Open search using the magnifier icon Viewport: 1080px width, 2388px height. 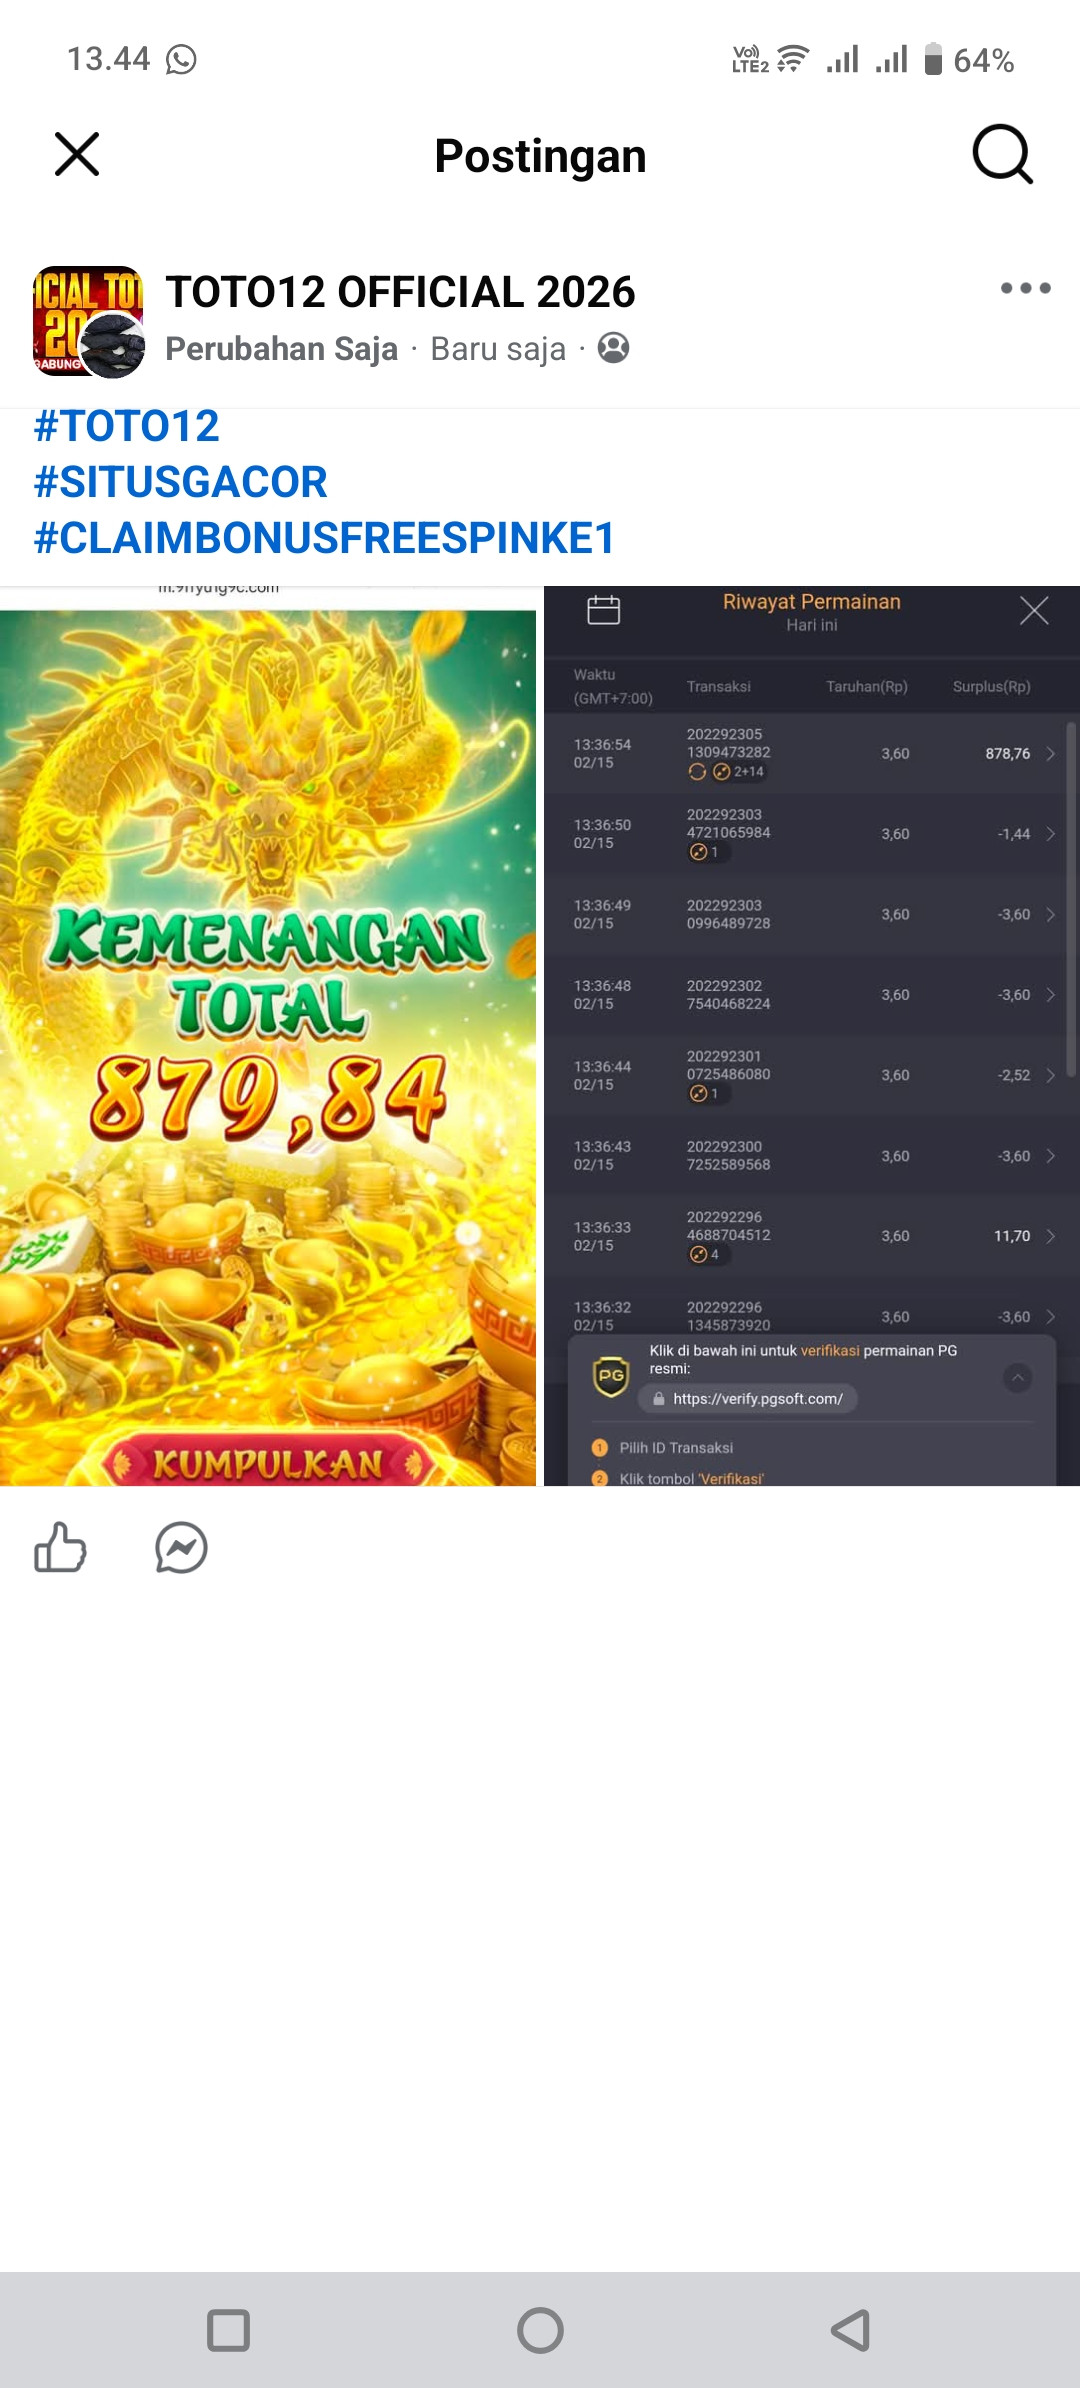click(1003, 154)
